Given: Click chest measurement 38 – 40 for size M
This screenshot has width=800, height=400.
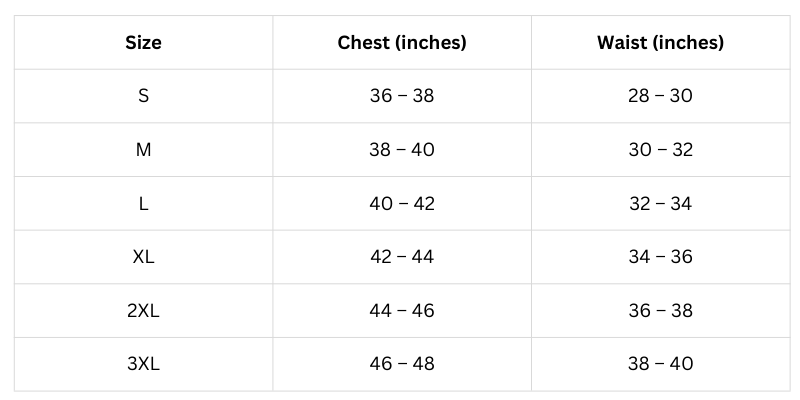Looking at the screenshot, I should click(x=402, y=150).
